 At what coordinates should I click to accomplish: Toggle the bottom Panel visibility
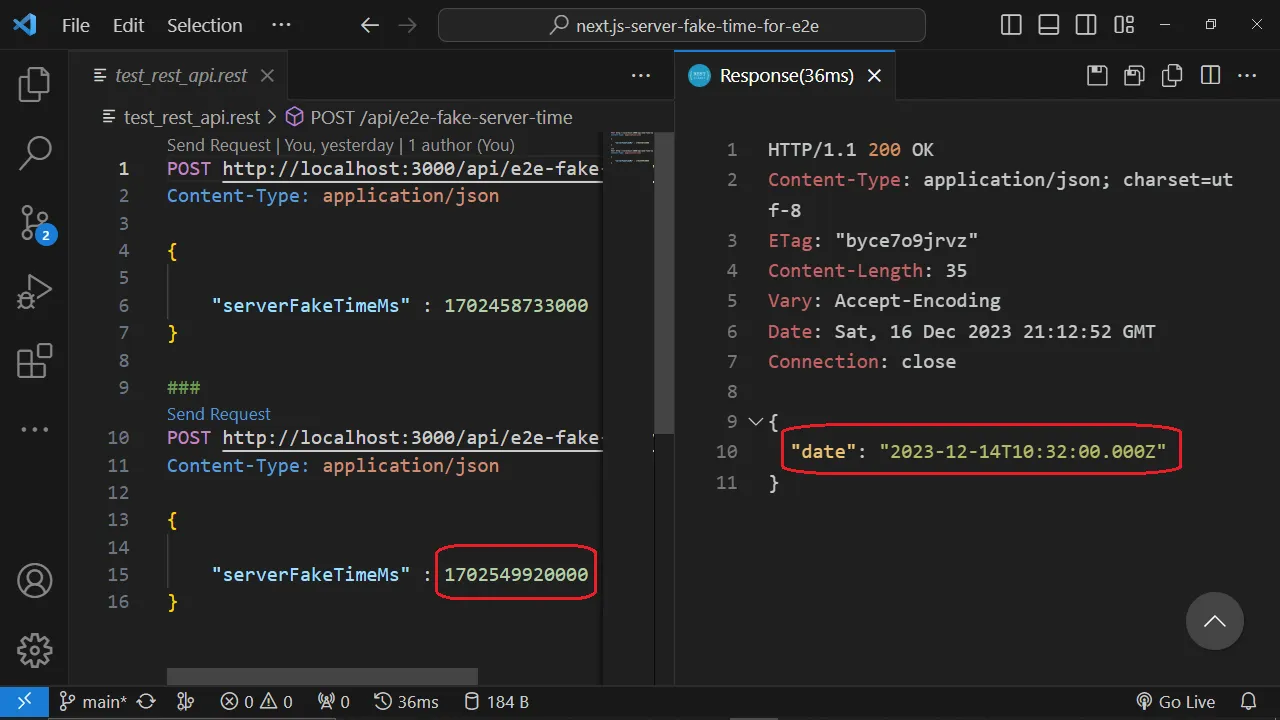coord(1048,24)
